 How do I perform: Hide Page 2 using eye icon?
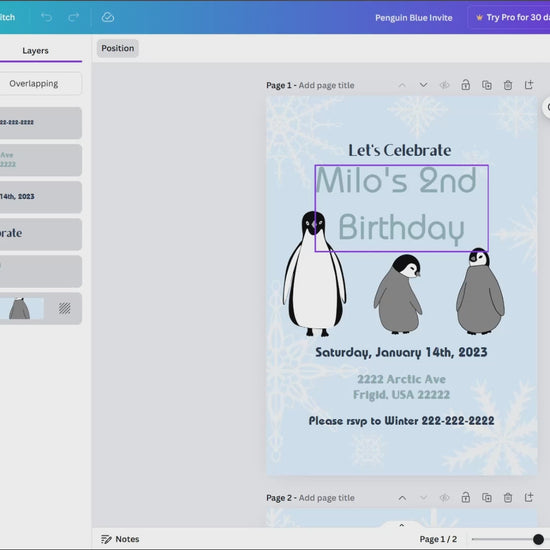[x=444, y=498]
